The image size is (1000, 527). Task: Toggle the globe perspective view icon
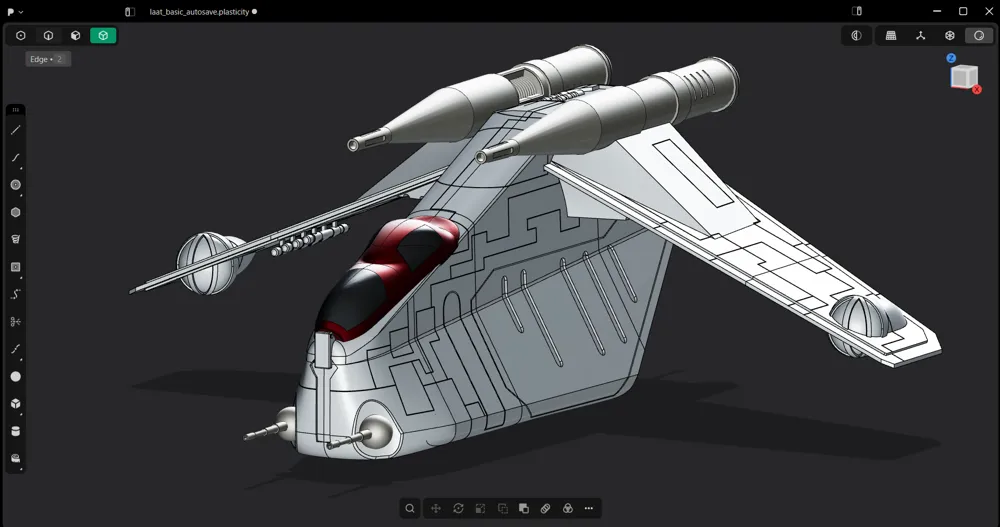[950, 36]
